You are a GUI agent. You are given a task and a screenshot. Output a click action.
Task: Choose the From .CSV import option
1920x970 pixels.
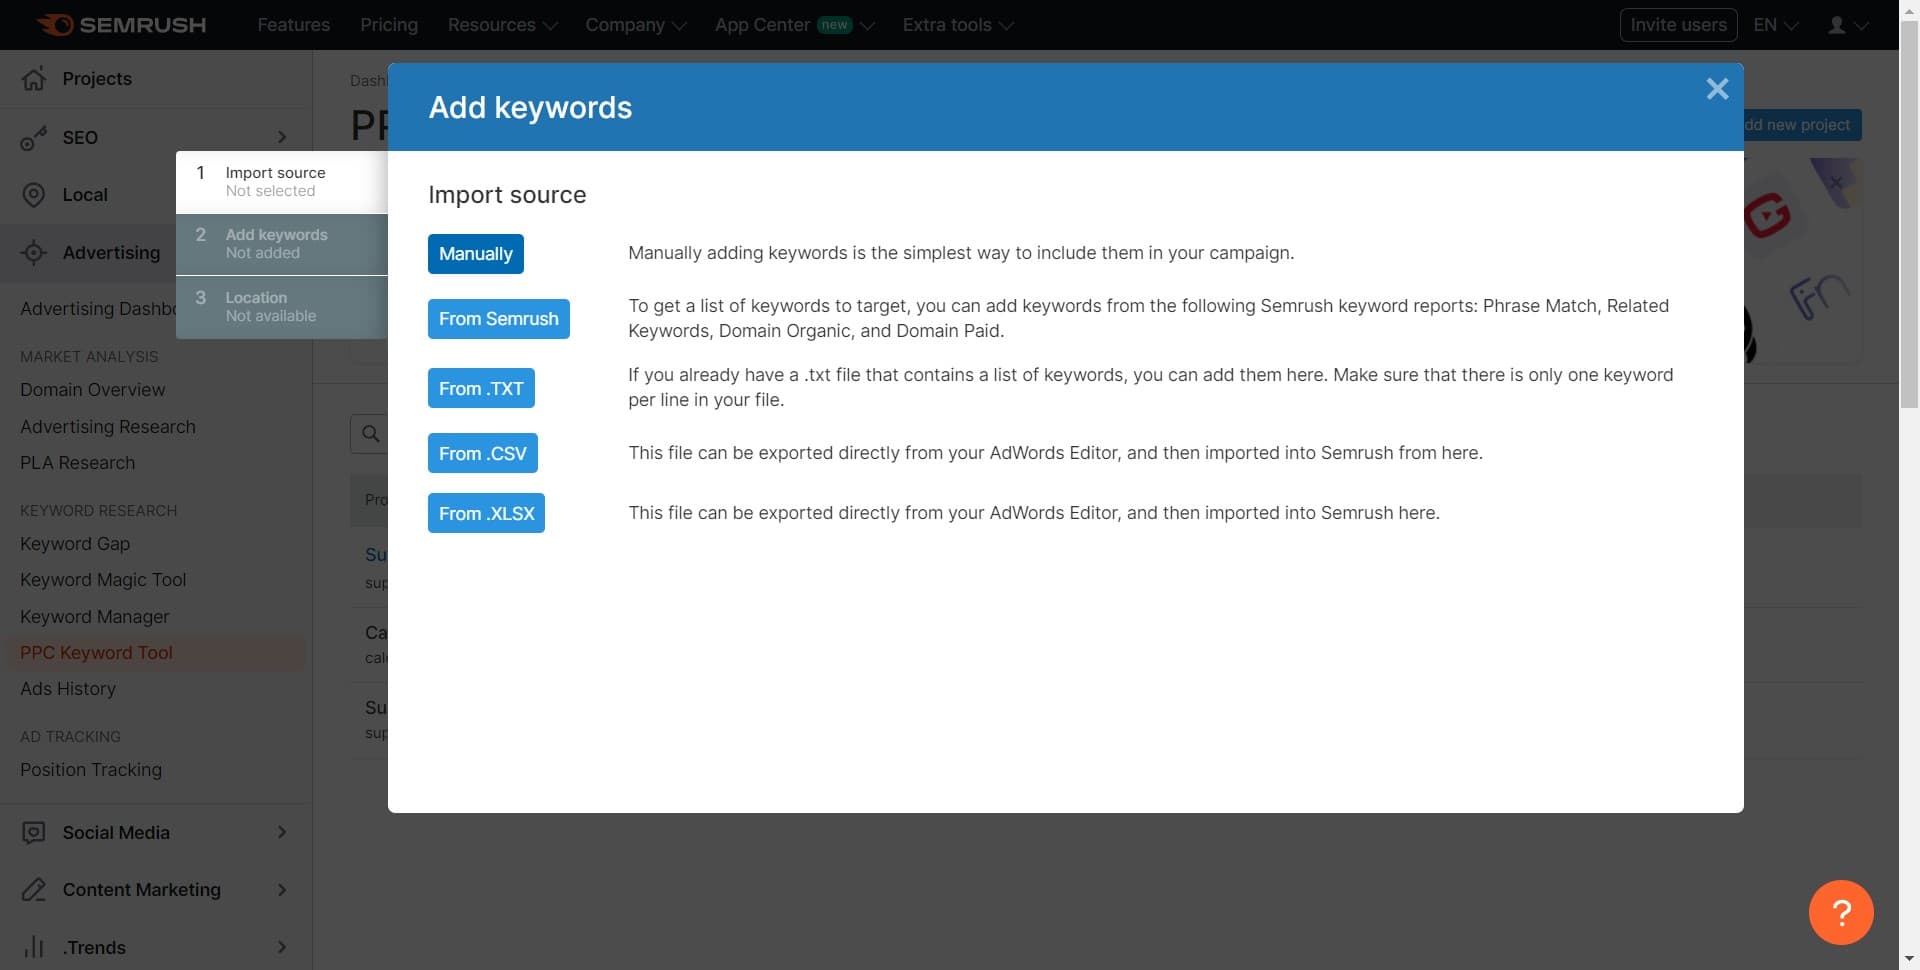click(x=483, y=453)
